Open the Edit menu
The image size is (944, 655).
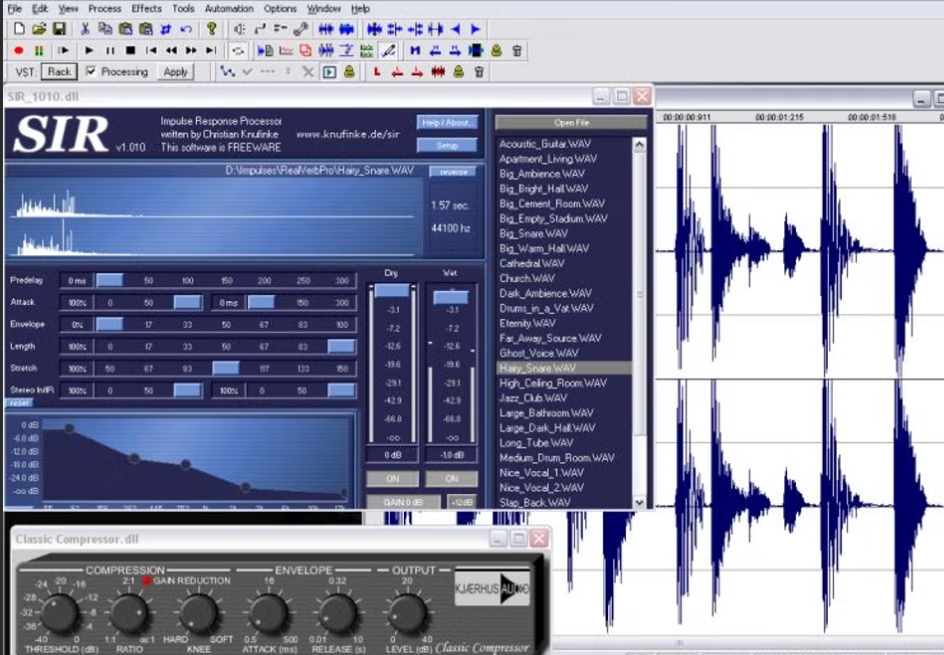pos(40,8)
